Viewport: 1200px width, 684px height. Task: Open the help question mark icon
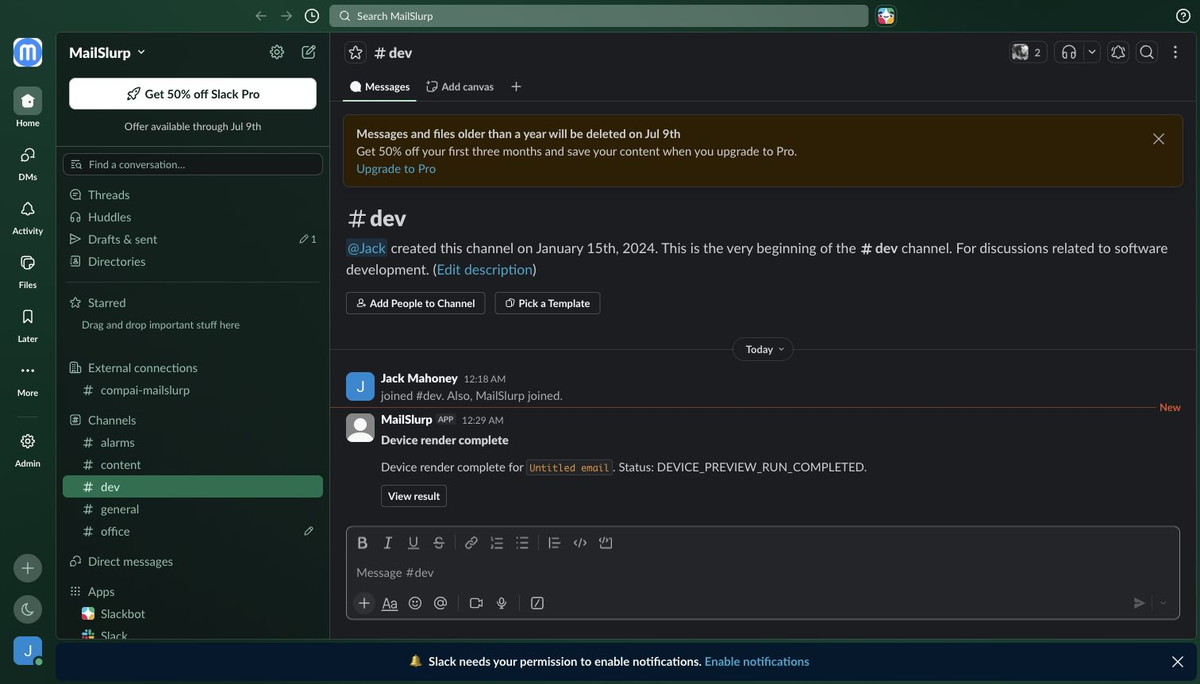[x=1183, y=16]
